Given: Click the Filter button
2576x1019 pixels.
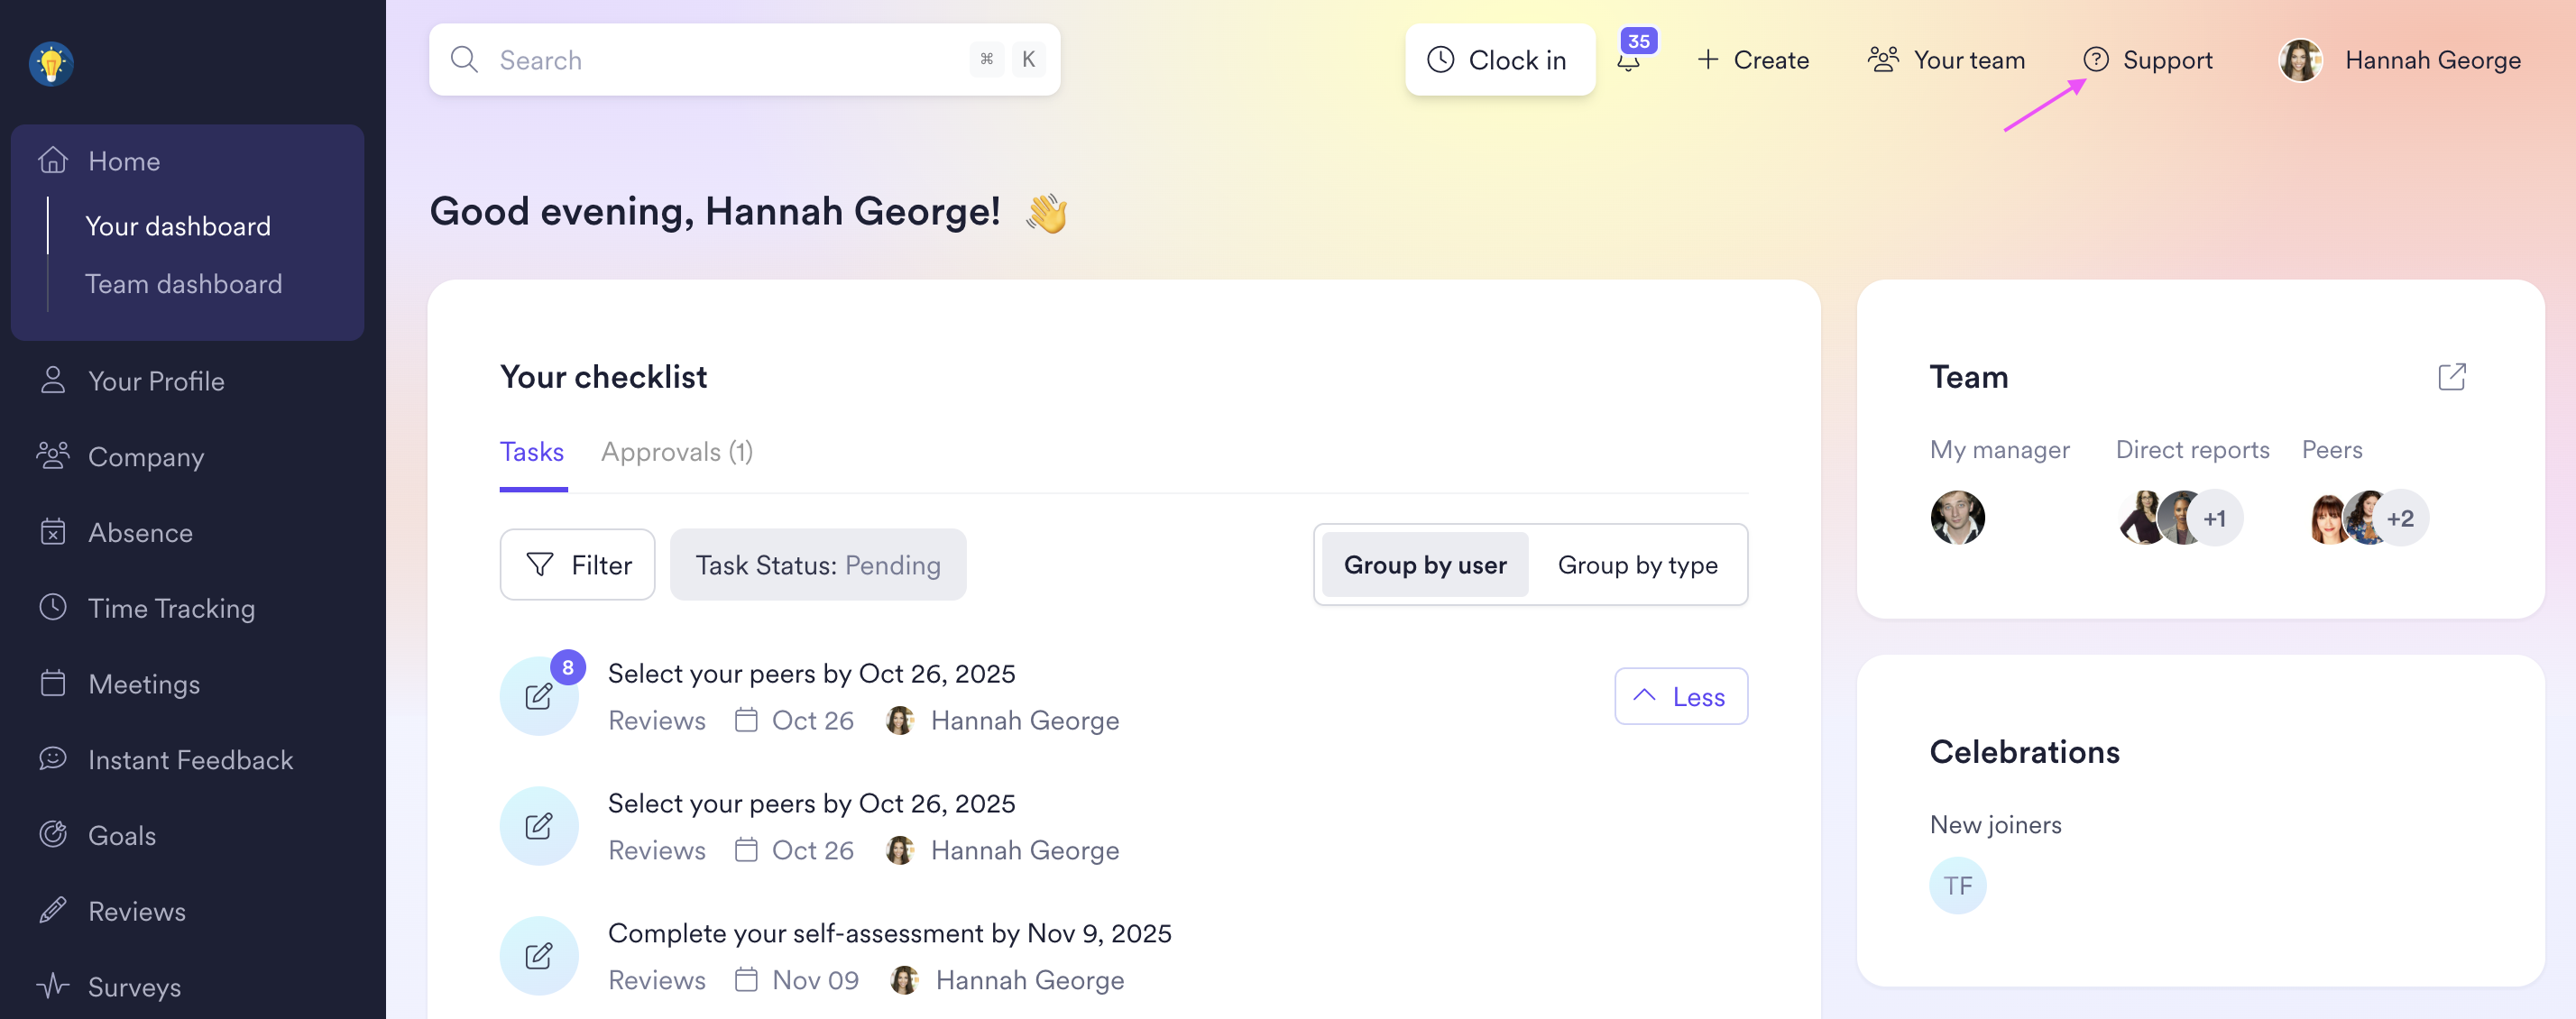Looking at the screenshot, I should (x=577, y=565).
